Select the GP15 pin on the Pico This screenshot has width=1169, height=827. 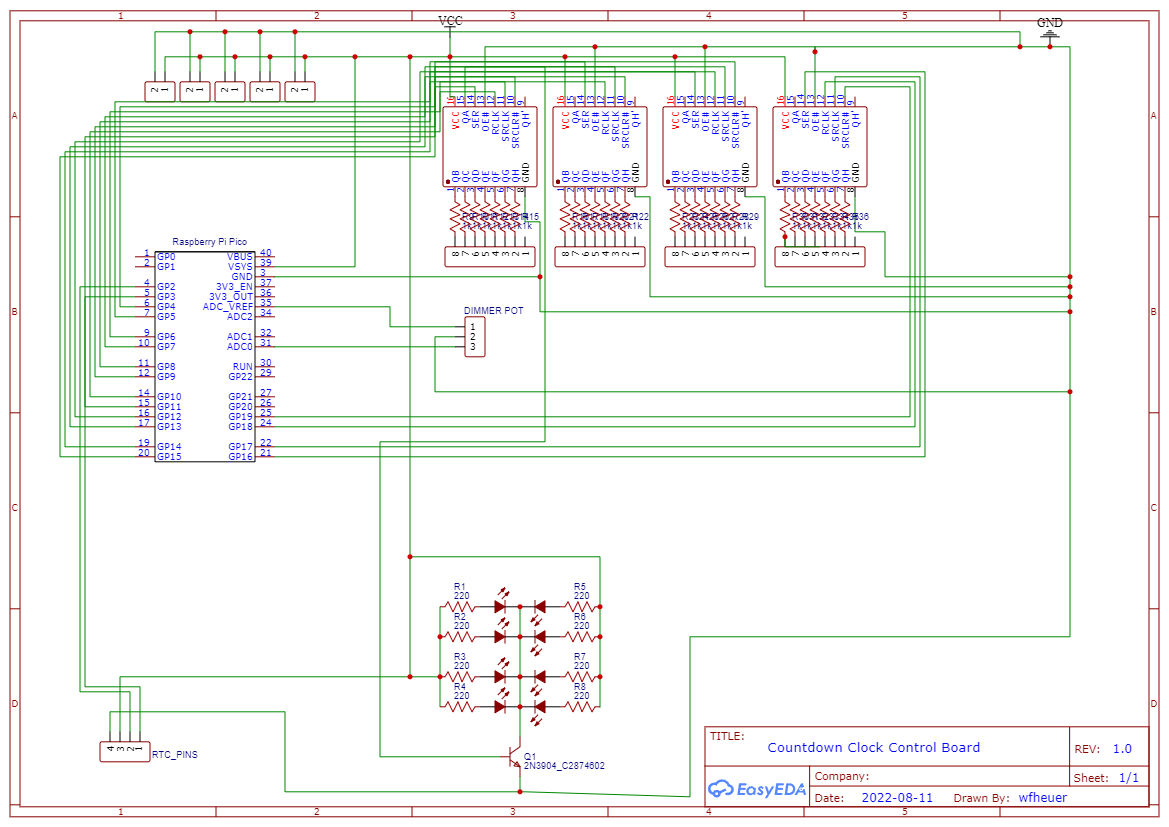point(168,457)
